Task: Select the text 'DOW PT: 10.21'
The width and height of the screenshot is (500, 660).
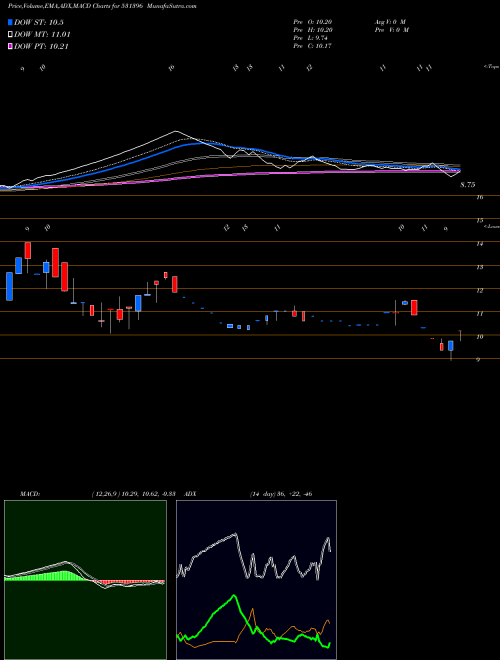Action: tap(41, 46)
